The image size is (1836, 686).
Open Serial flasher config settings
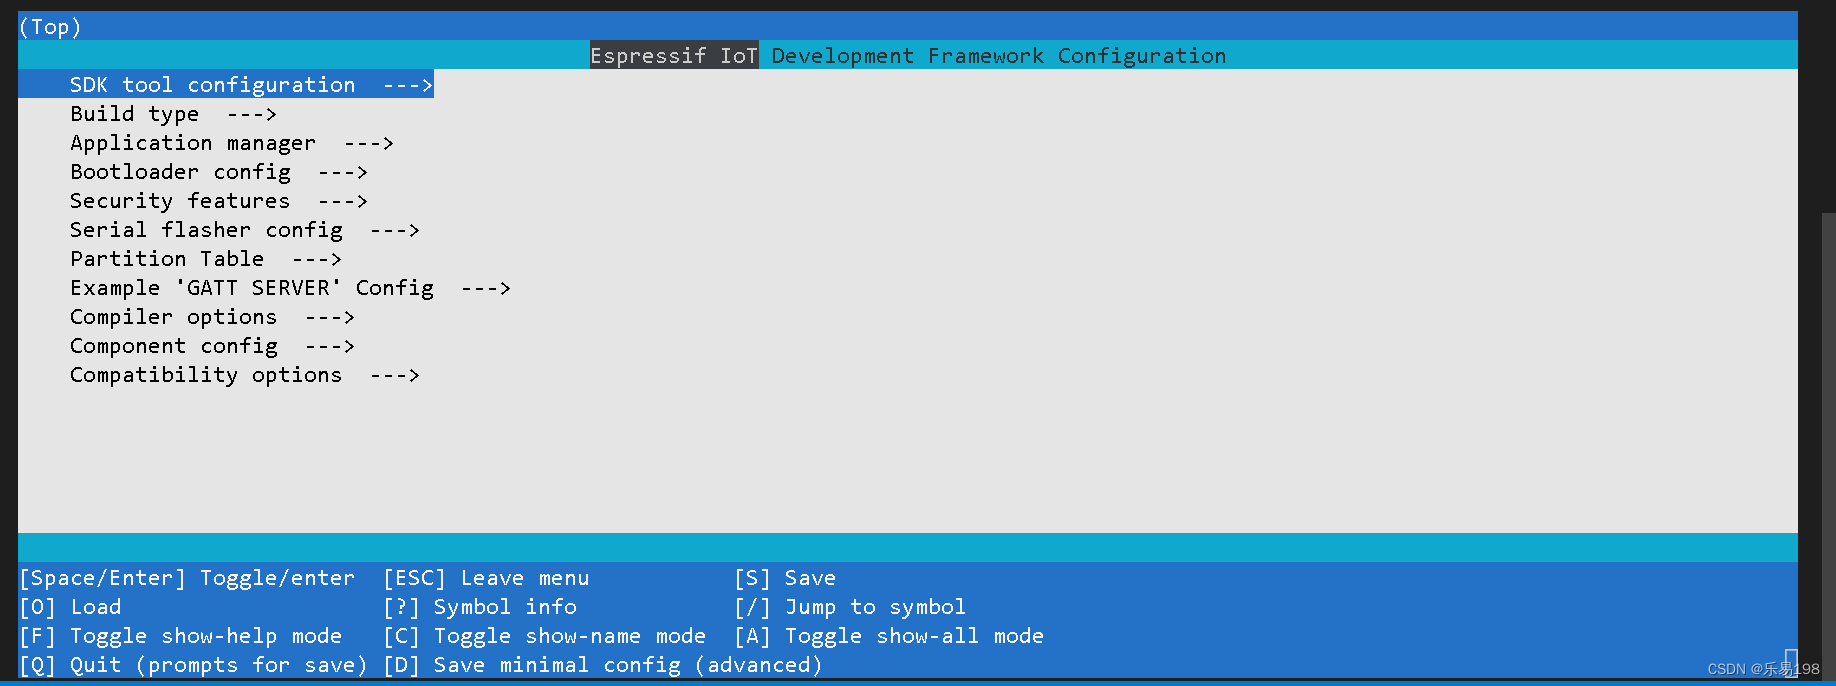tap(204, 229)
